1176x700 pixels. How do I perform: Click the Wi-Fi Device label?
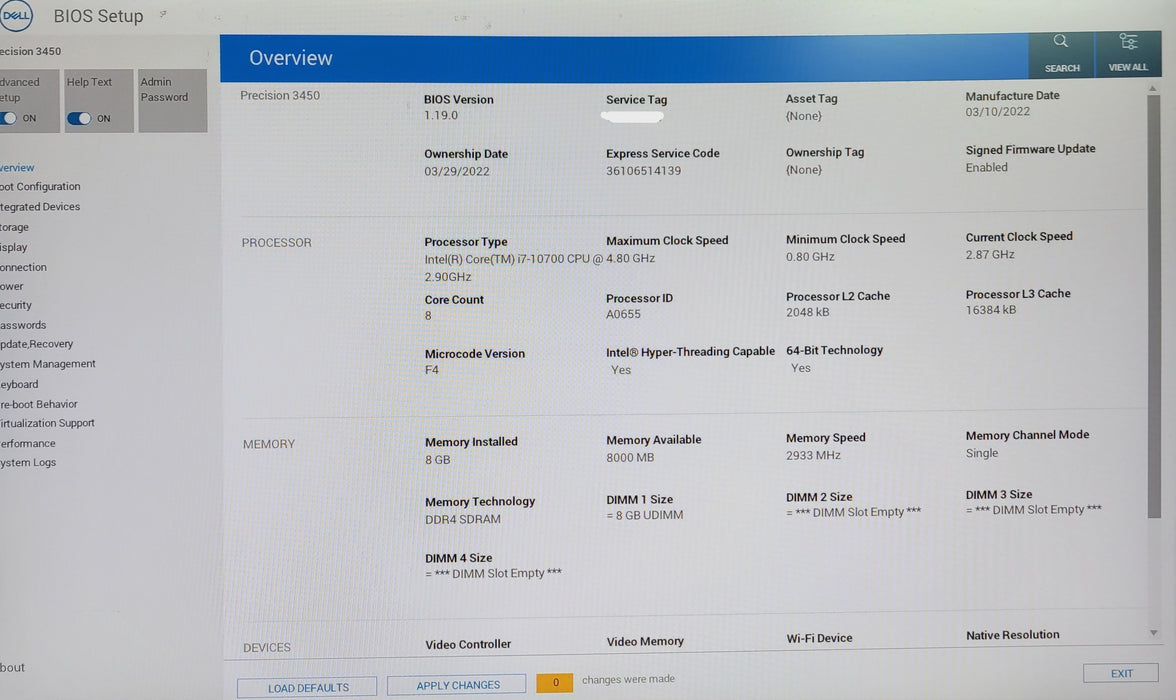coord(819,638)
